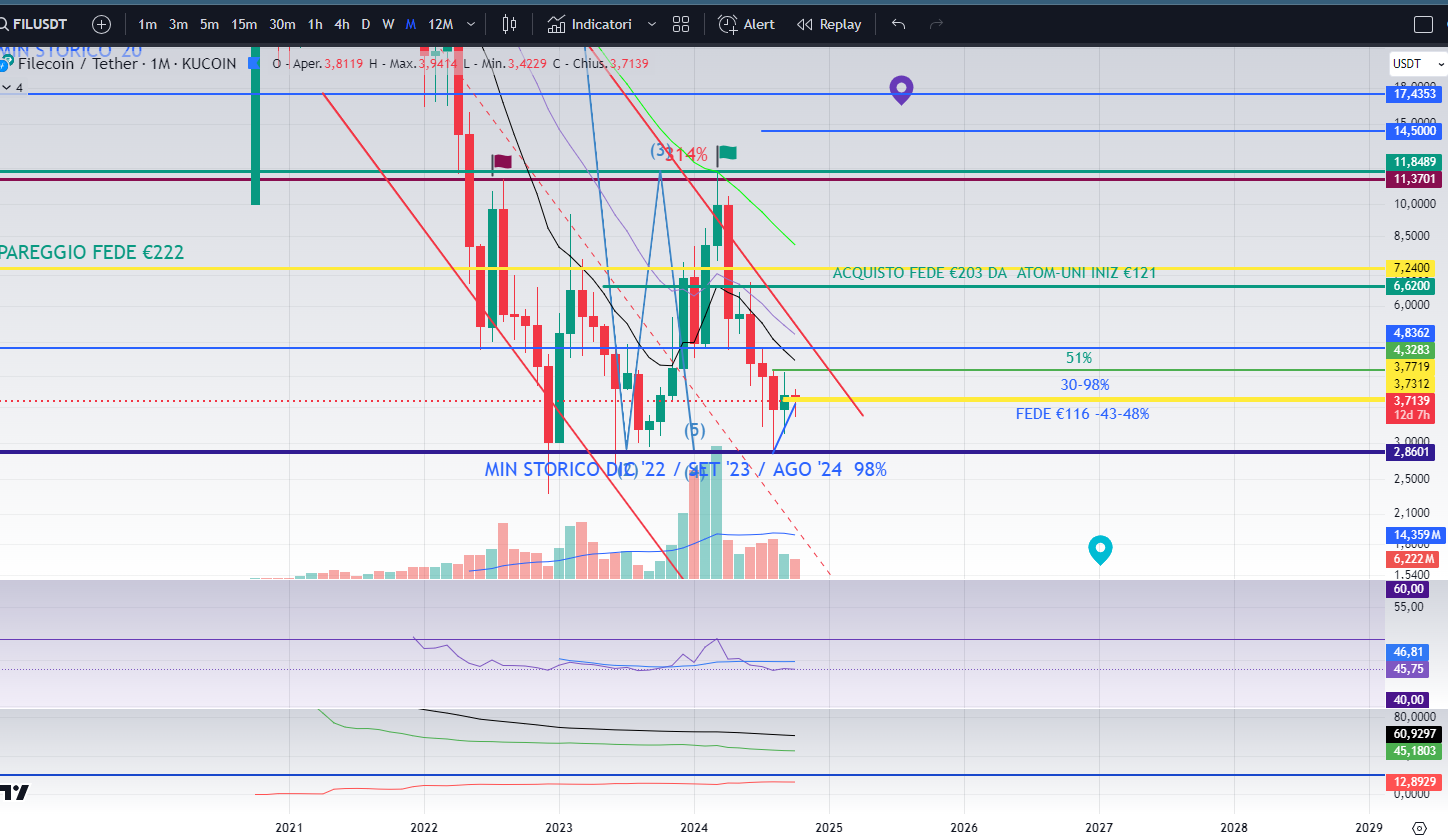Click the undo arrow
Screen dimensions: 1448x836
[x=898, y=24]
